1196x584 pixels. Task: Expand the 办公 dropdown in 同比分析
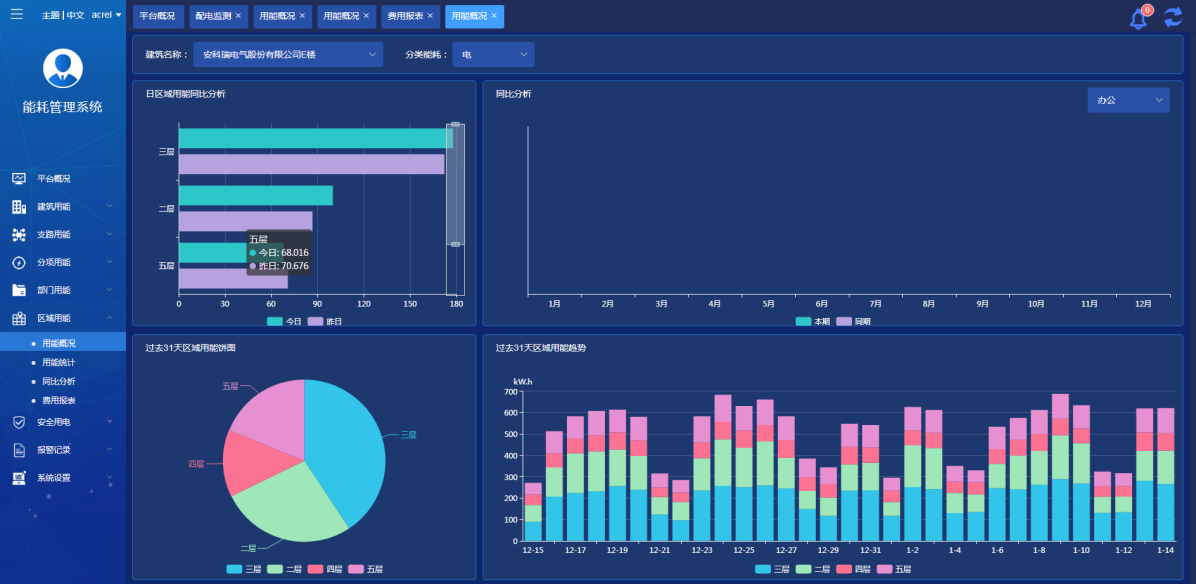tap(1128, 100)
